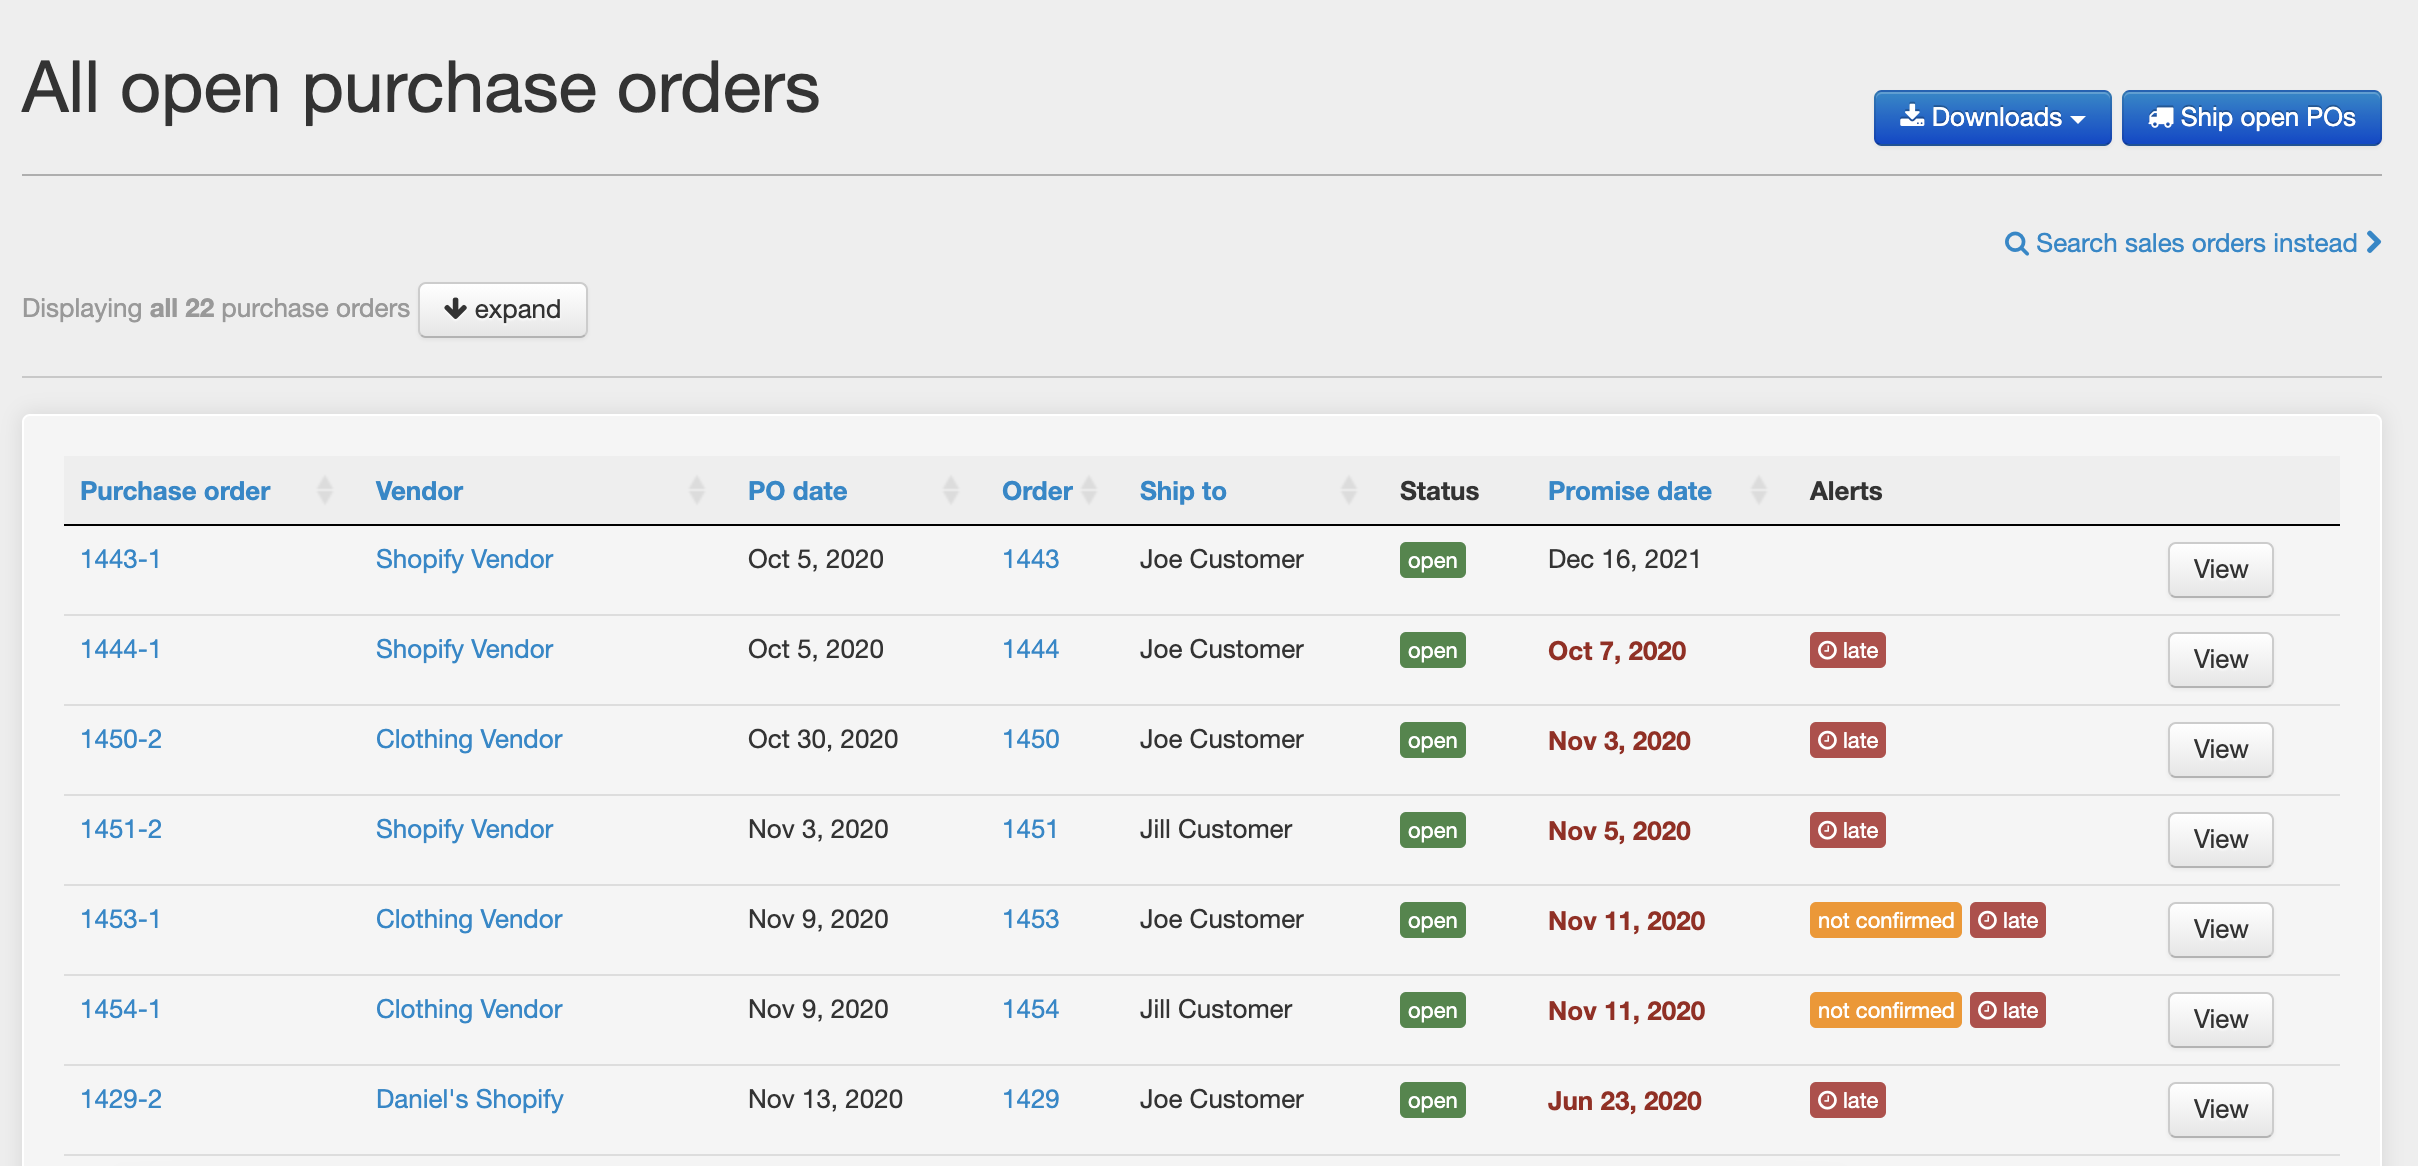Click open status badge for 1443-1

(1432, 560)
